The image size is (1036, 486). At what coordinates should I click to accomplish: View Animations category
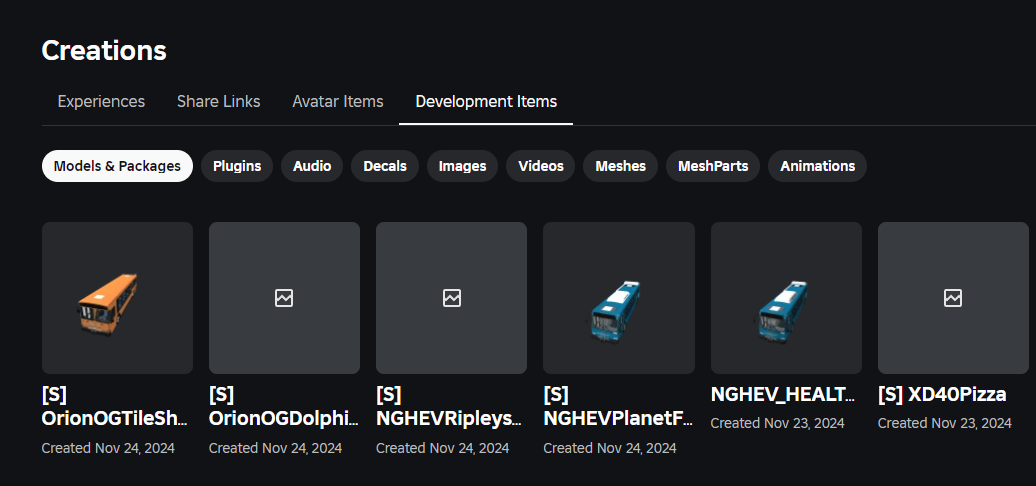pos(817,166)
